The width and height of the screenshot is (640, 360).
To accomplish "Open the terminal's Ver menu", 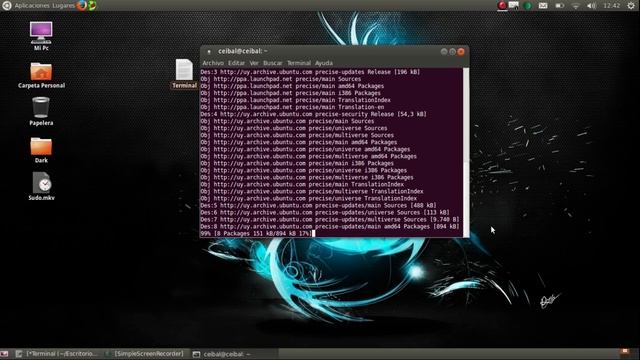I will [x=254, y=63].
